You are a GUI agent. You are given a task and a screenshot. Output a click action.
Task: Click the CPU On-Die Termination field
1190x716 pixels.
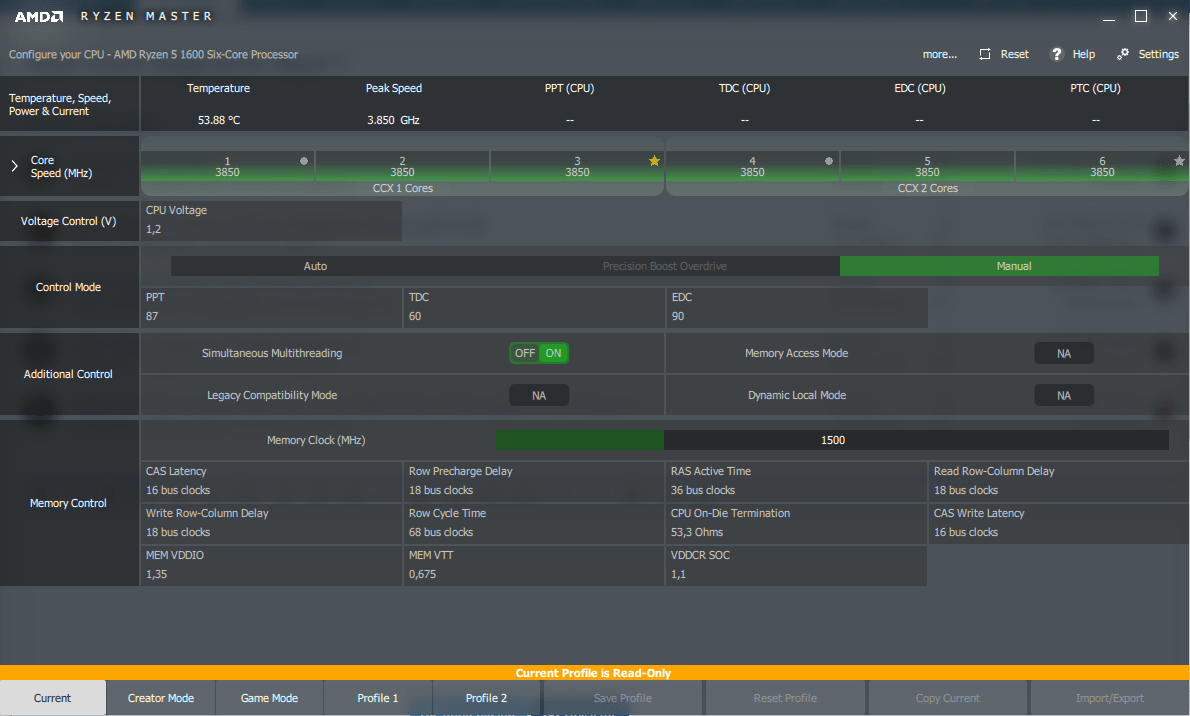(797, 523)
